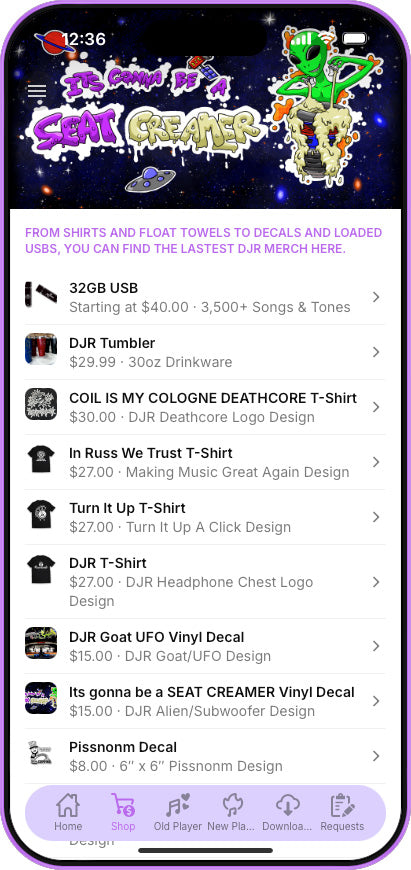The height and width of the screenshot is (870, 411).
Task: Open In Russ We Trust T-Shirt listing
Action: pyautogui.click(x=205, y=462)
